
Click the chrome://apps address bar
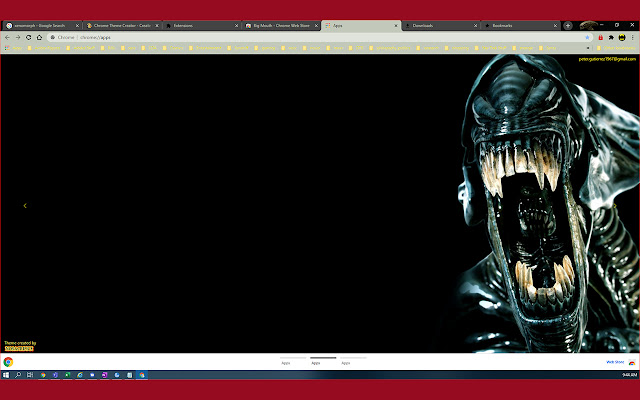coord(318,37)
